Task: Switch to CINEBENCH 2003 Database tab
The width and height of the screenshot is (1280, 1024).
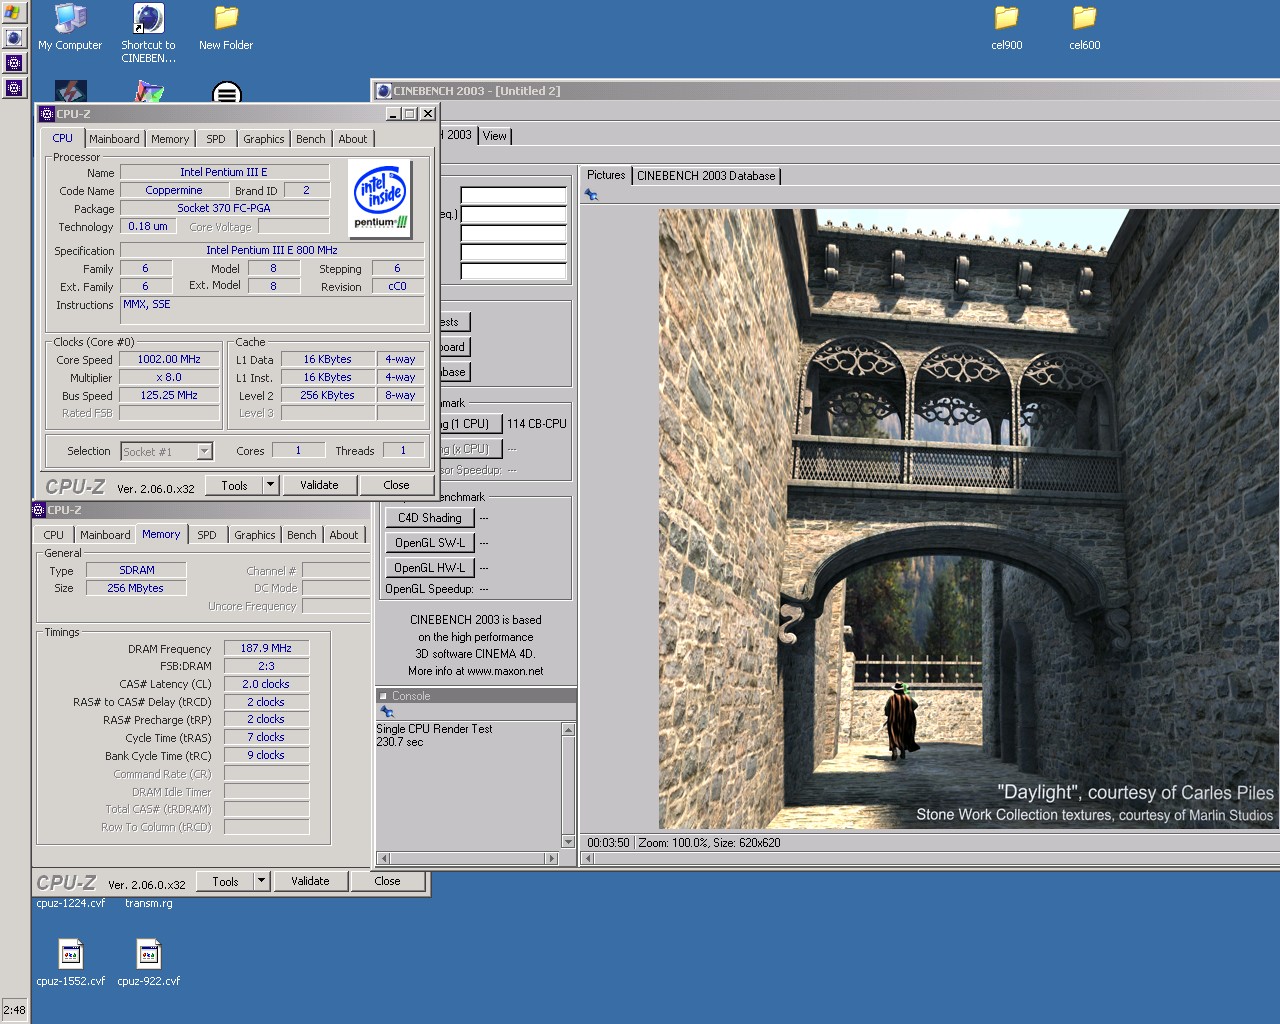Action: pyautogui.click(x=706, y=176)
